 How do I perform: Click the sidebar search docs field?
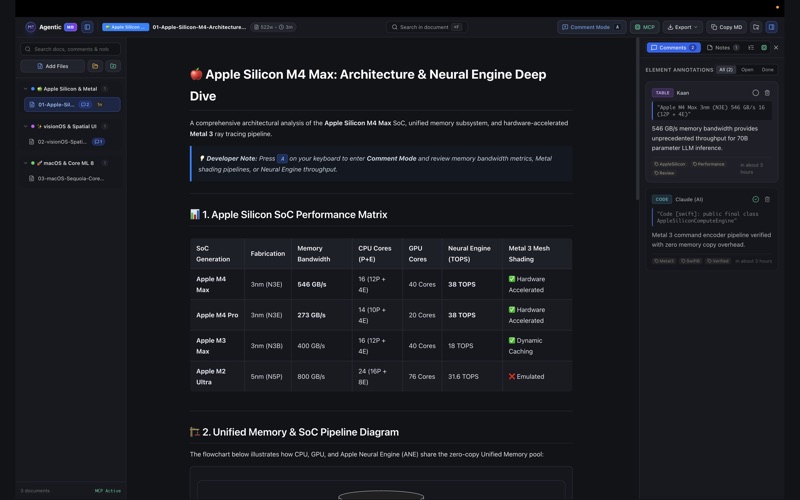coord(70,49)
